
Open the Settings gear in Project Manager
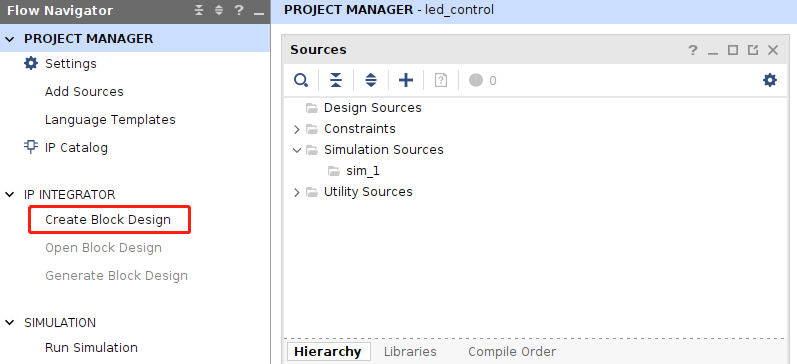pyautogui.click(x=31, y=64)
